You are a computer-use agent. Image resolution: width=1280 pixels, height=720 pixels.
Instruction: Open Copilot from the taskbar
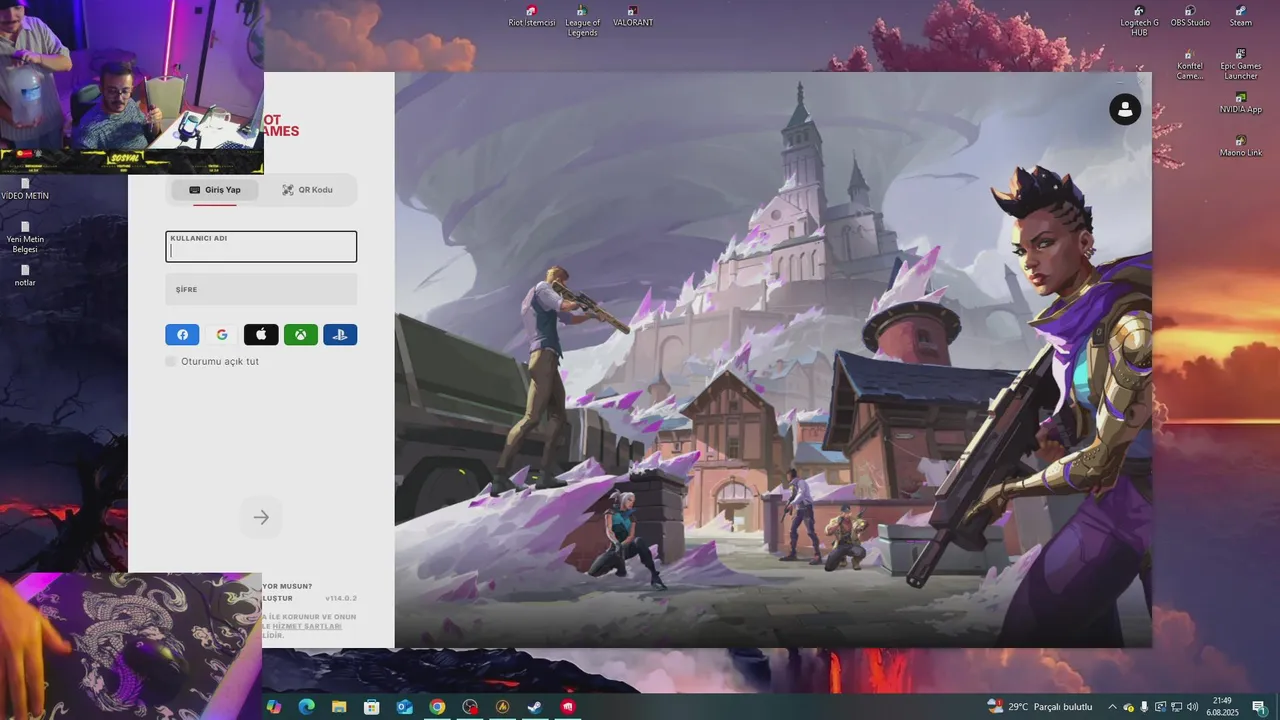point(274,707)
